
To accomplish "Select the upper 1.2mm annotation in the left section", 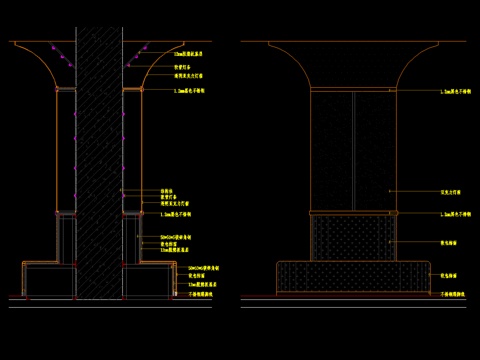I will click(189, 91).
